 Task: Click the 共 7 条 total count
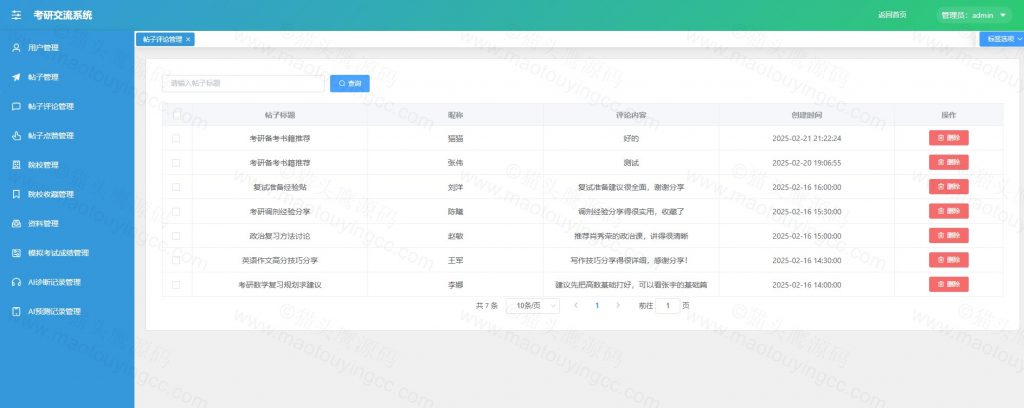click(x=487, y=306)
